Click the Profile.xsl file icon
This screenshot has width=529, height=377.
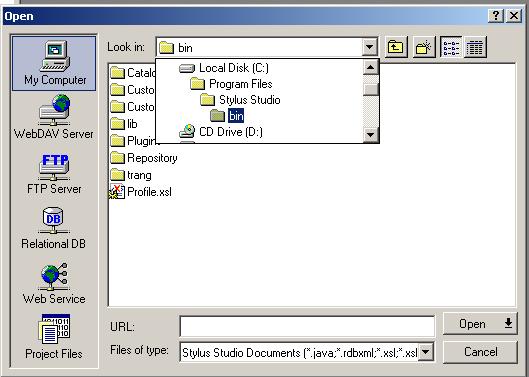[117, 192]
